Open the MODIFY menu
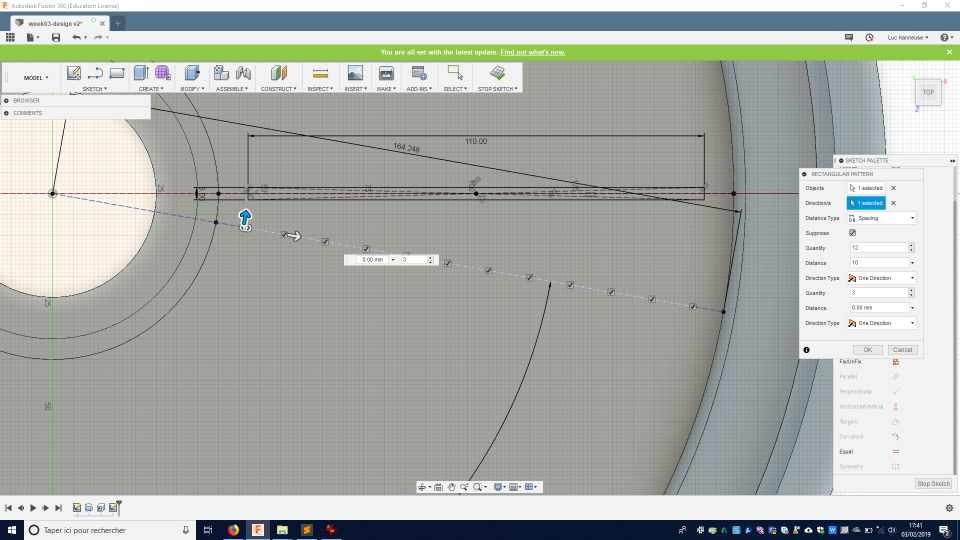 pyautogui.click(x=192, y=89)
